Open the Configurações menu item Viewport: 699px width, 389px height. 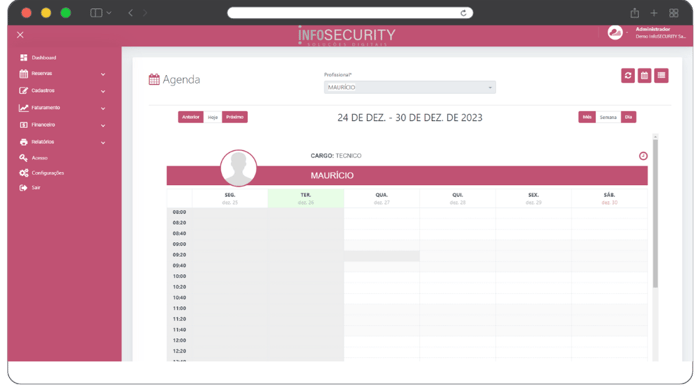pos(48,173)
